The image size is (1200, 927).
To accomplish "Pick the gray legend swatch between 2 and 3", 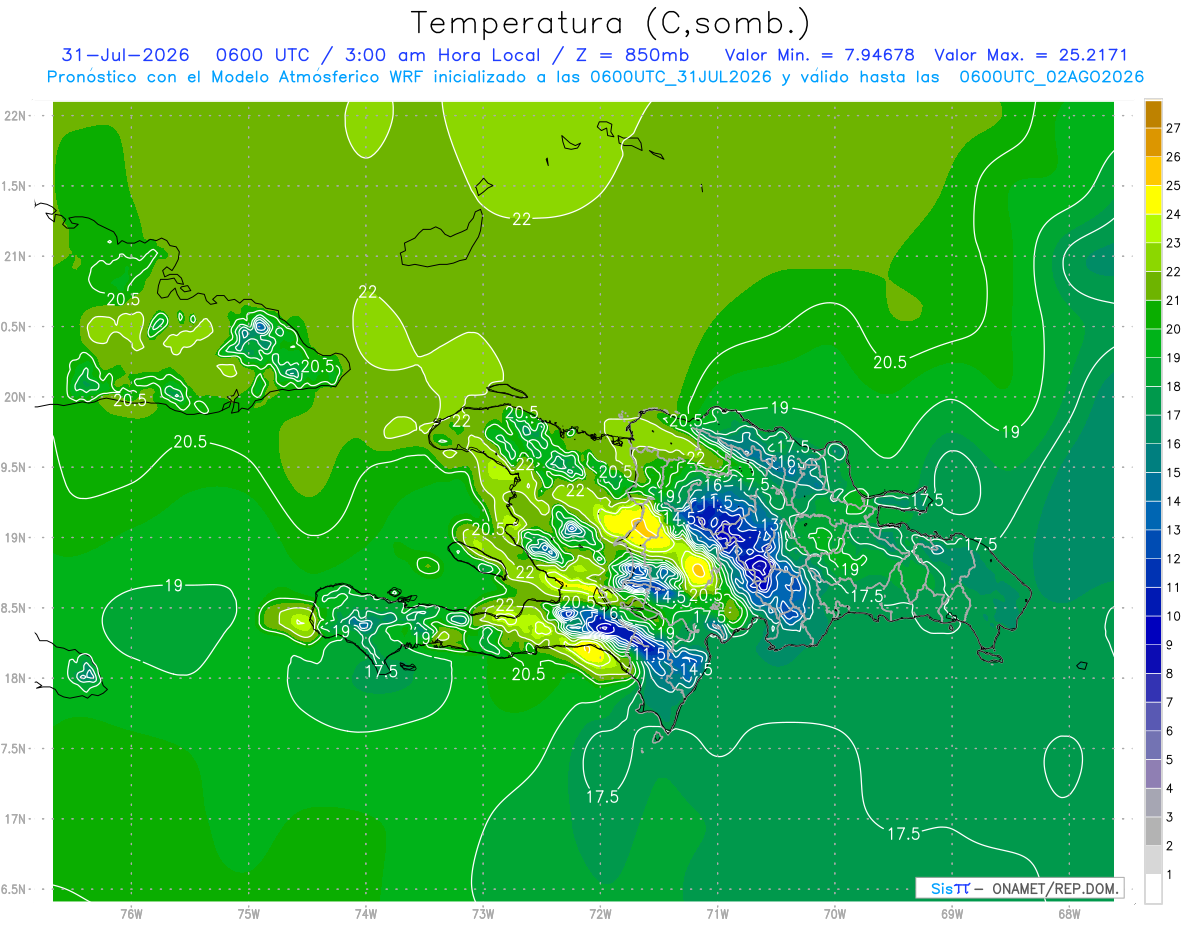I will (1153, 832).
